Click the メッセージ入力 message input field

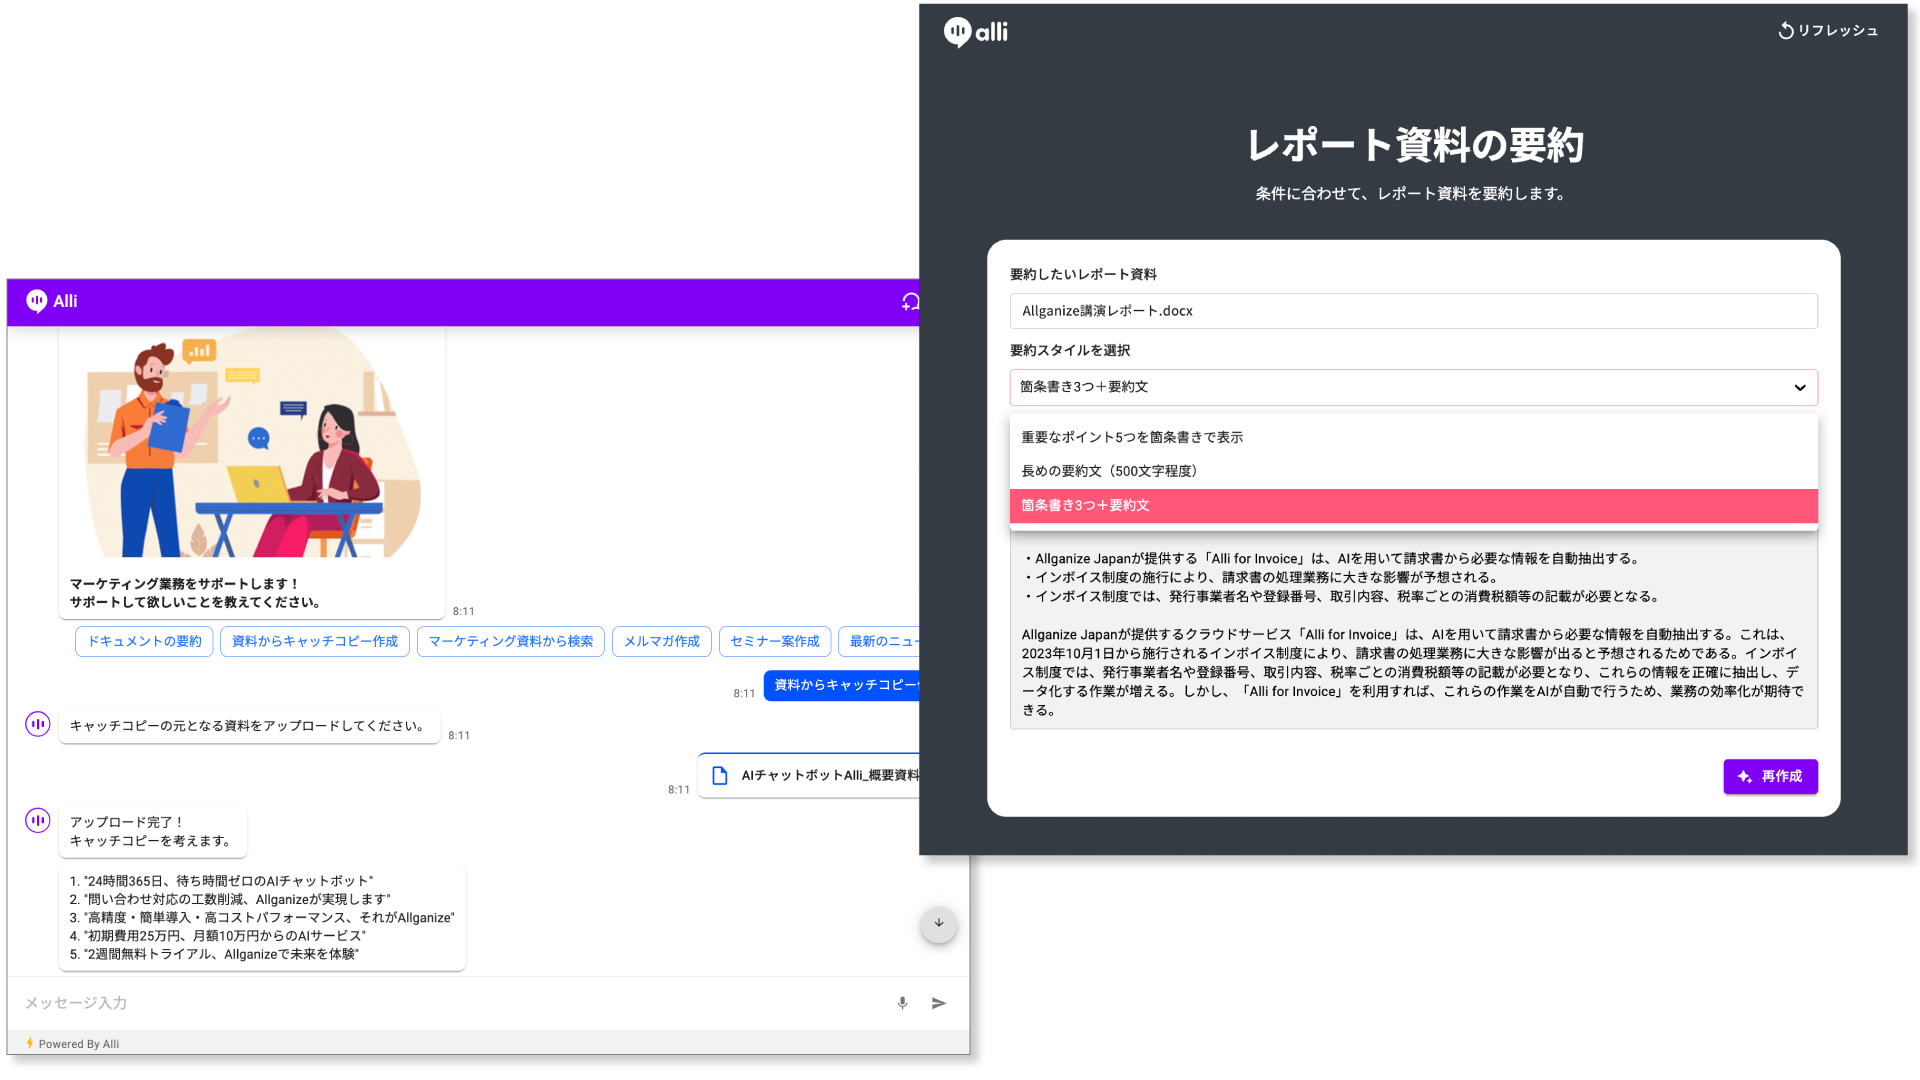click(x=400, y=1003)
